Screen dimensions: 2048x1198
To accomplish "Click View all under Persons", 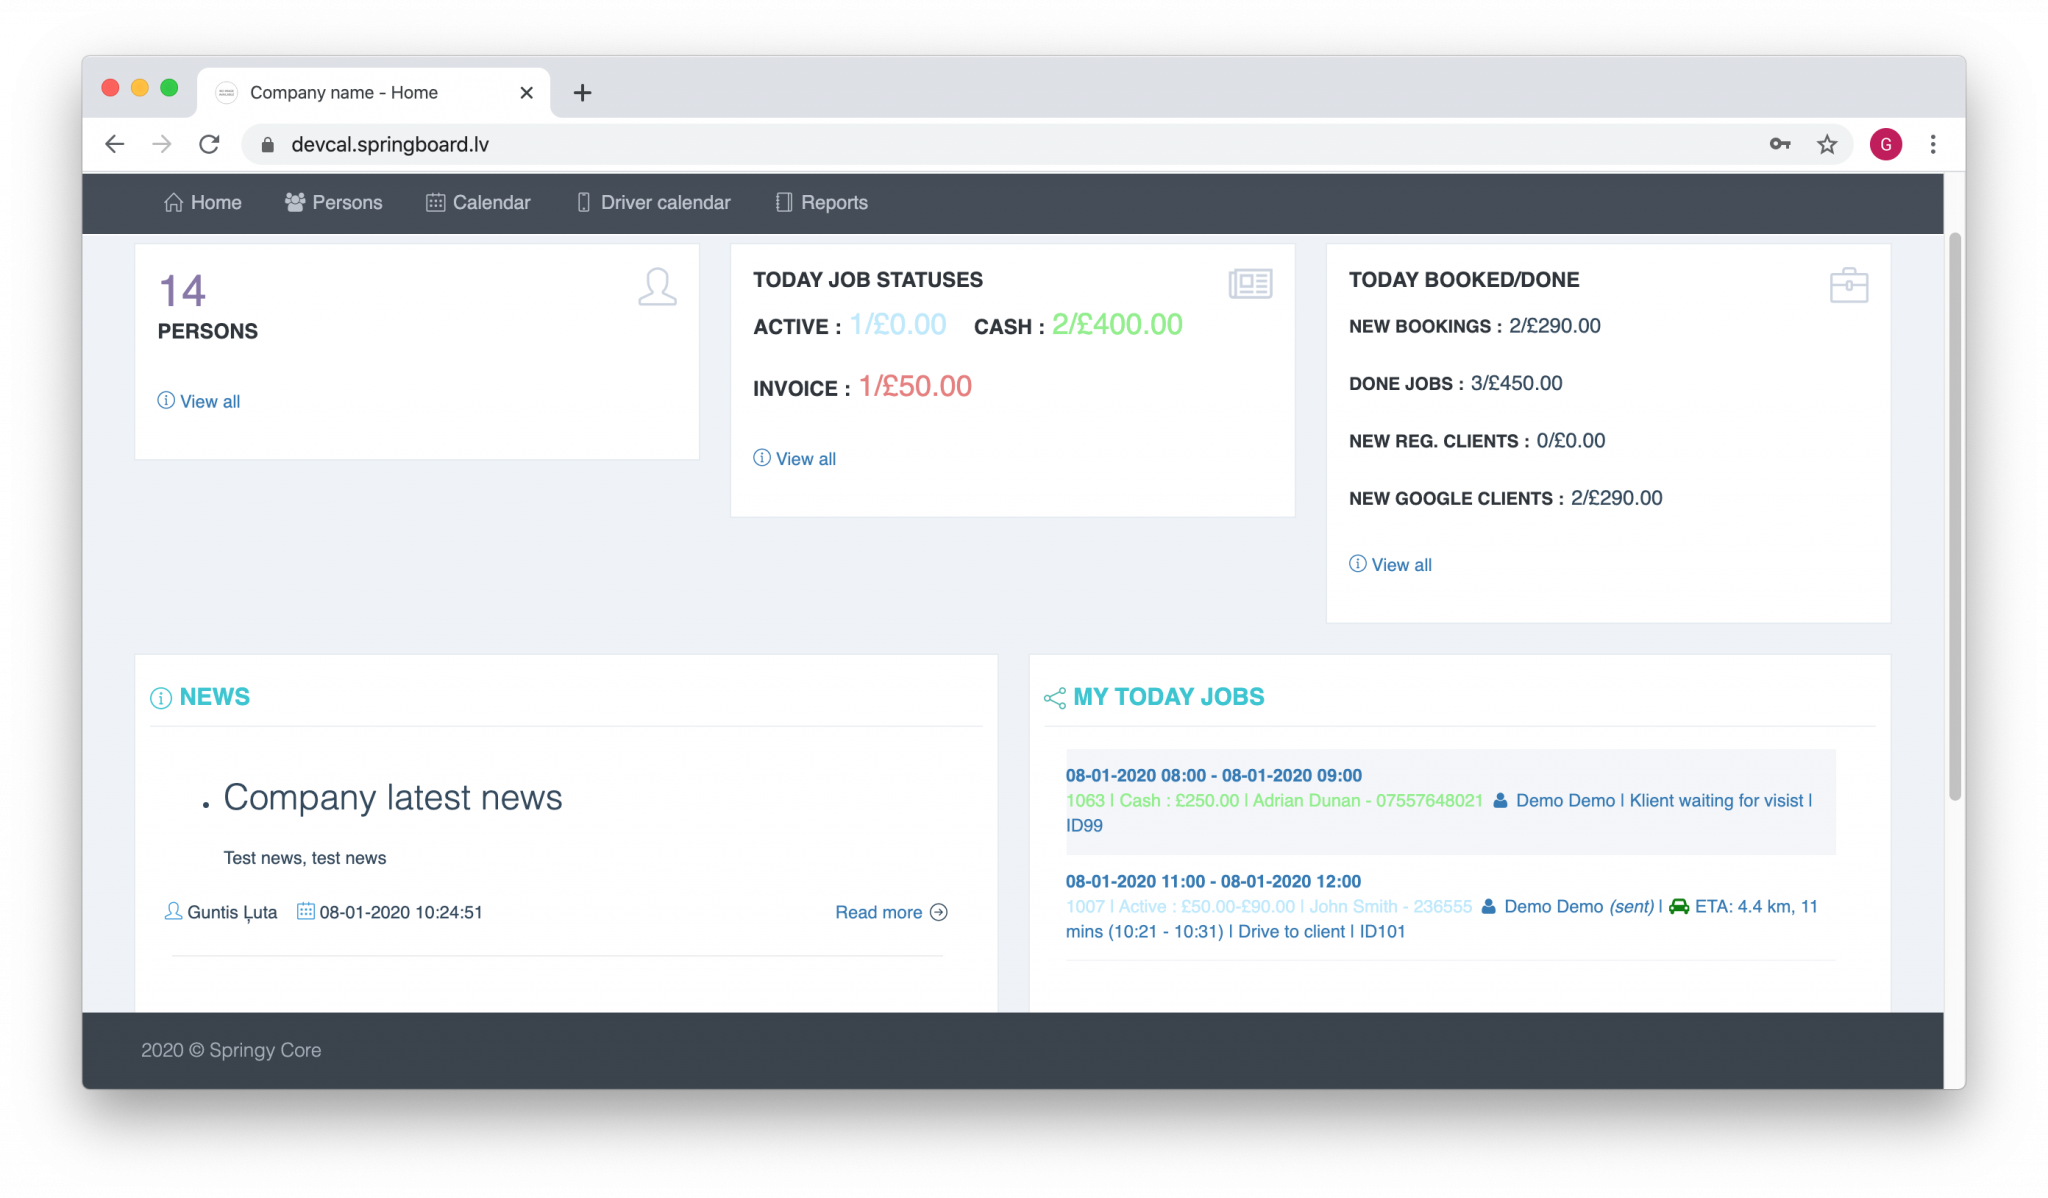I will [x=199, y=401].
